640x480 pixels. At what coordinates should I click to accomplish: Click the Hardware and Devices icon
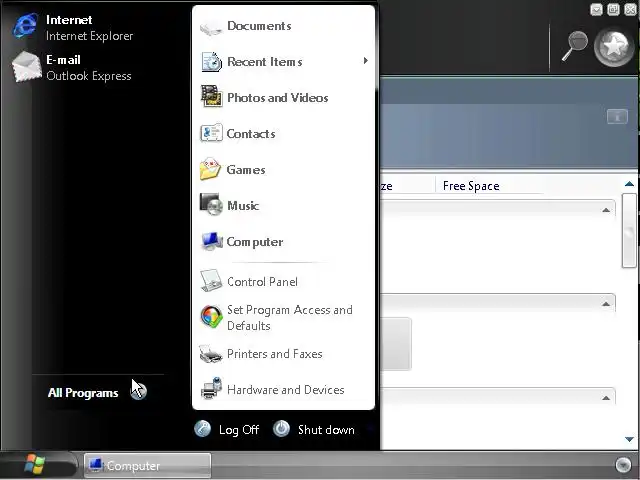[x=211, y=388]
